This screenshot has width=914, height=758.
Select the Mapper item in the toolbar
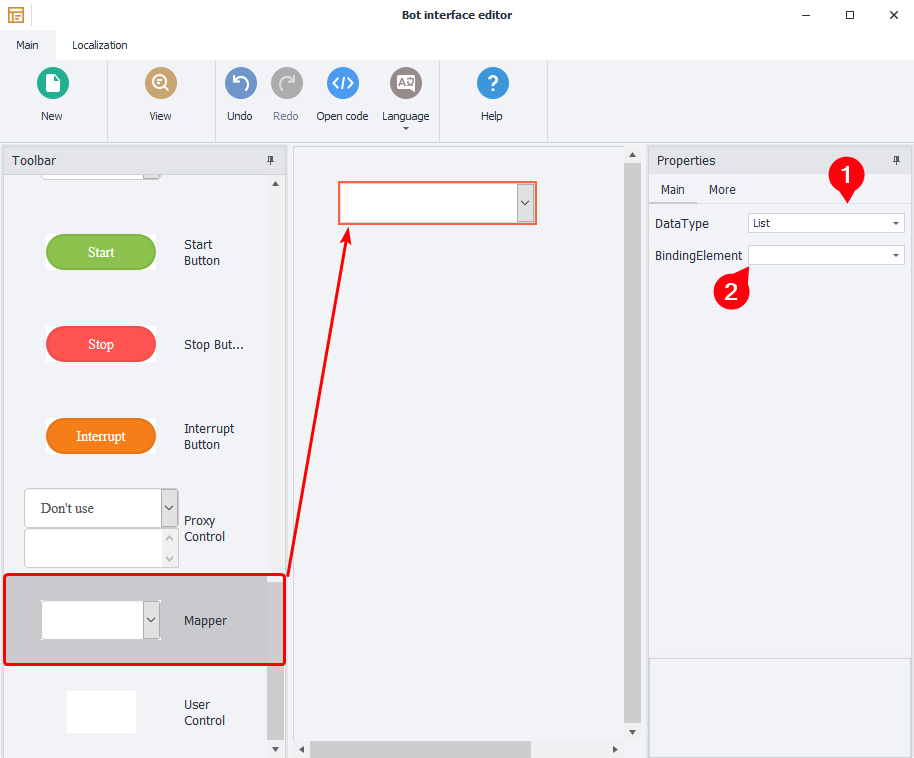[x=144, y=620]
